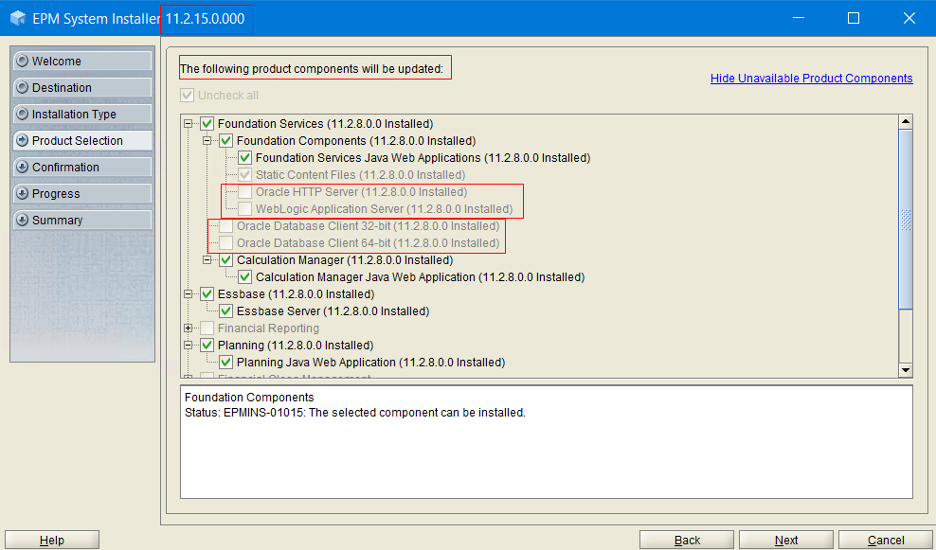Viewport: 936px width, 550px height.
Task: Click the Confirmation step down-arrow icon
Action: 22,167
